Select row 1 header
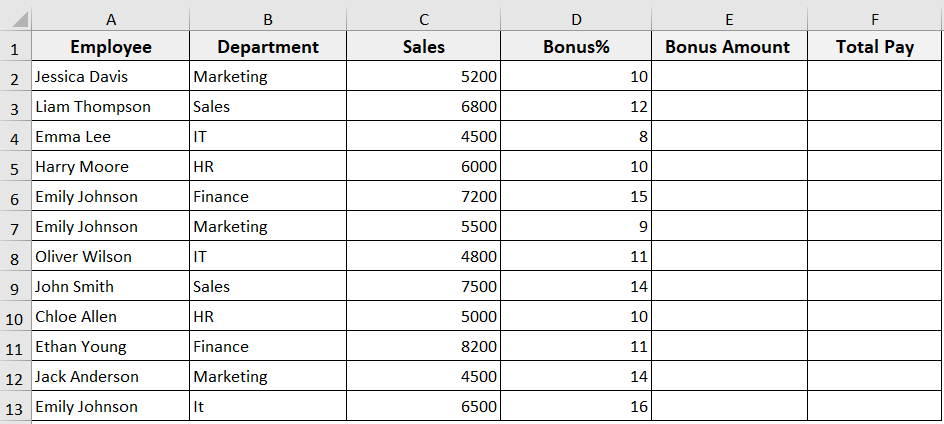The height and width of the screenshot is (424, 944). click(15, 47)
